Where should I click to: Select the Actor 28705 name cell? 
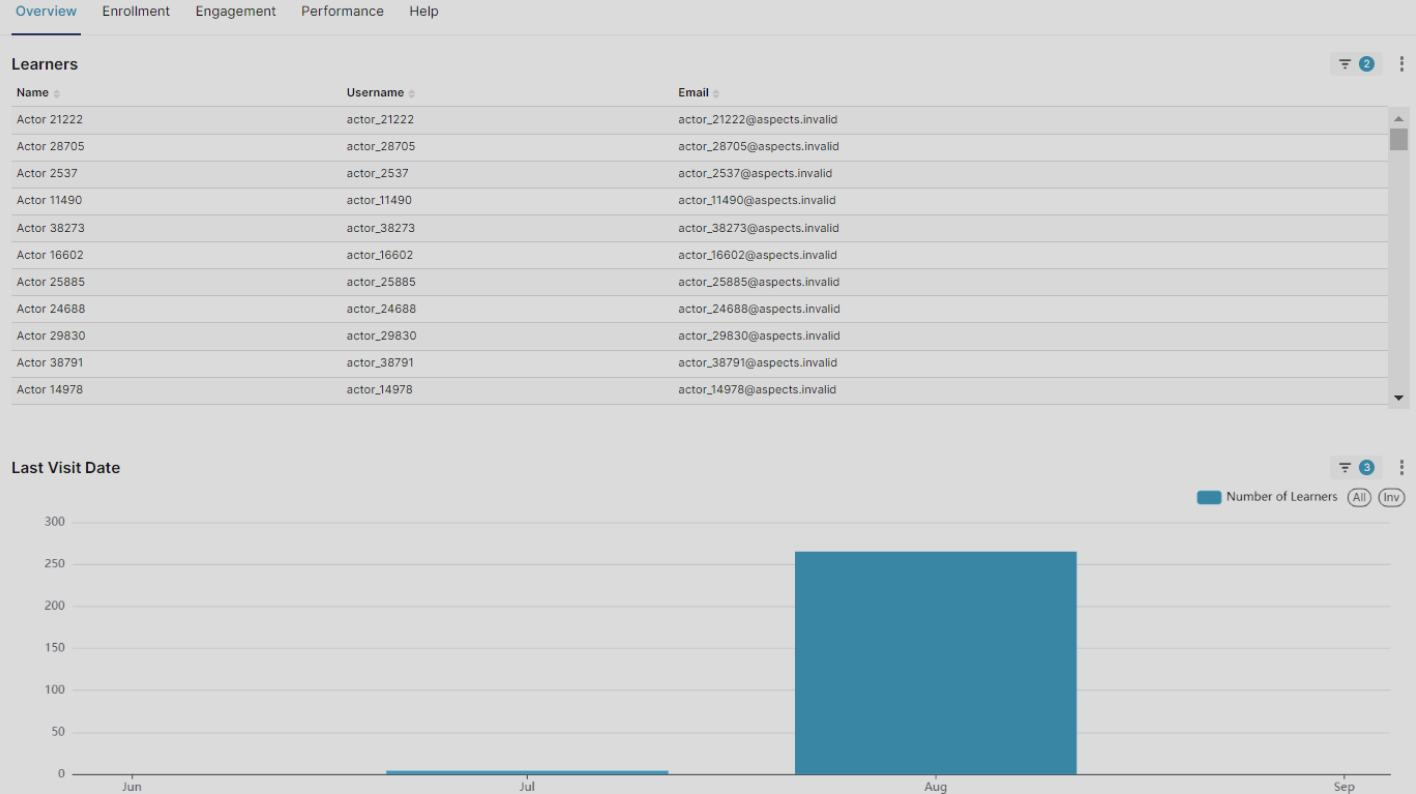pyautogui.click(x=50, y=147)
